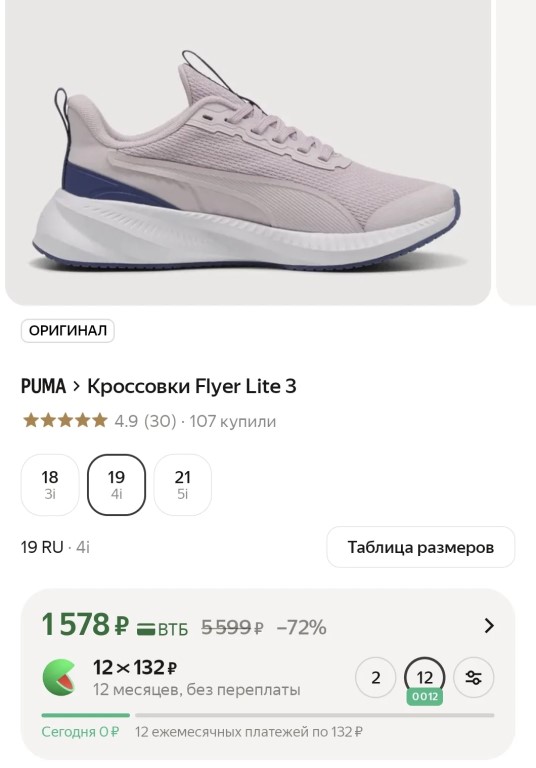Click the green Split installment logo icon

[59, 678]
